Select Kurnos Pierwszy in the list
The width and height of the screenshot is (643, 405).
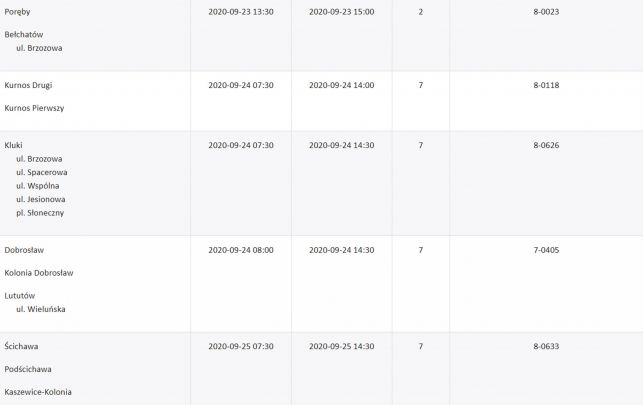pyautogui.click(x=33, y=108)
